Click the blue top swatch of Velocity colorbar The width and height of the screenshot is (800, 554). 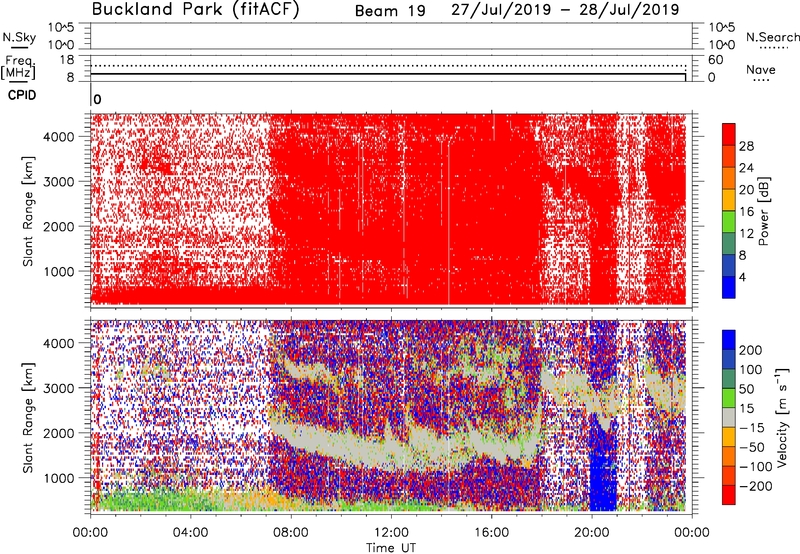(729, 340)
